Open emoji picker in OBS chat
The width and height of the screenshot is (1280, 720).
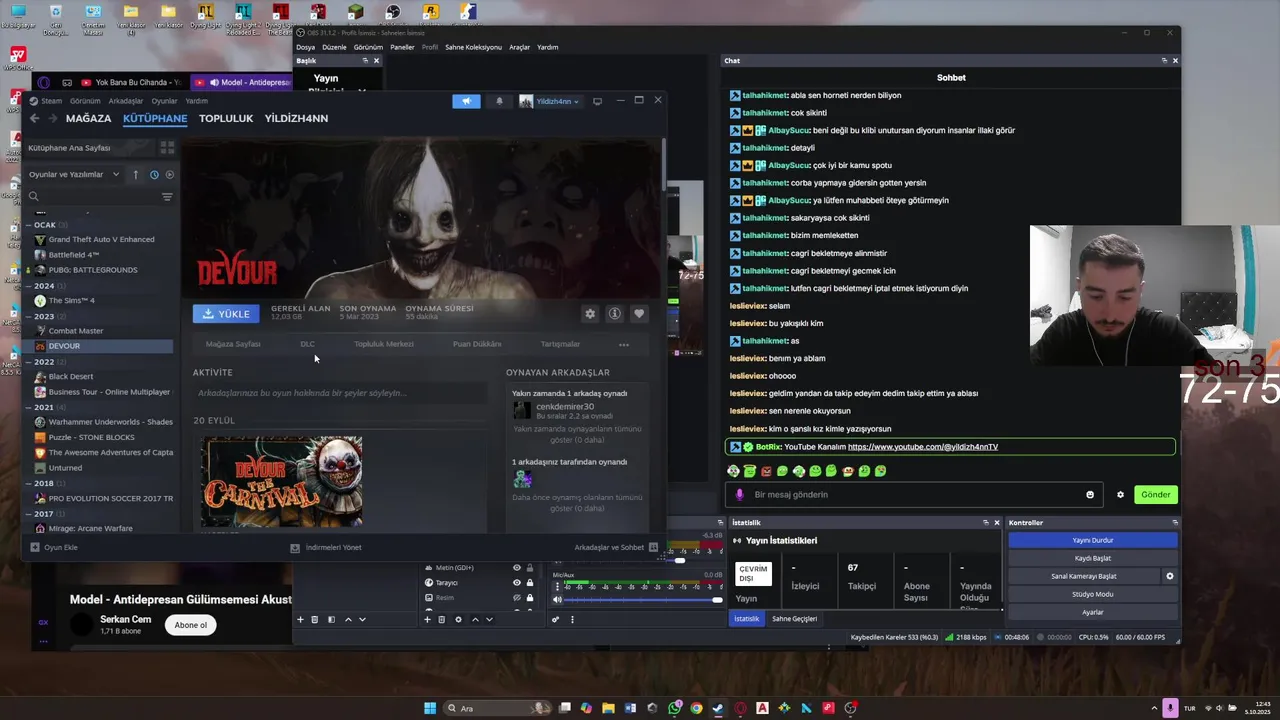coord(1090,494)
